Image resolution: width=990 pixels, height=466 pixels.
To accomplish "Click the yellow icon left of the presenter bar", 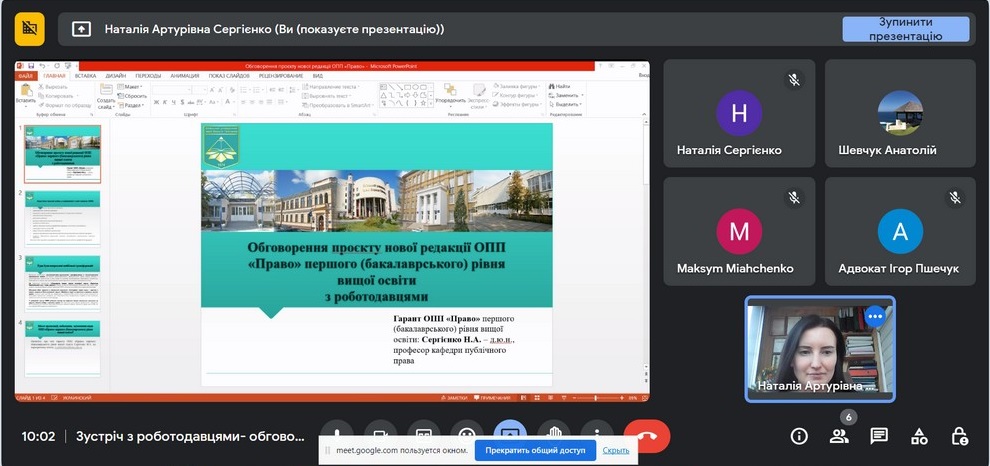I will click(29, 29).
